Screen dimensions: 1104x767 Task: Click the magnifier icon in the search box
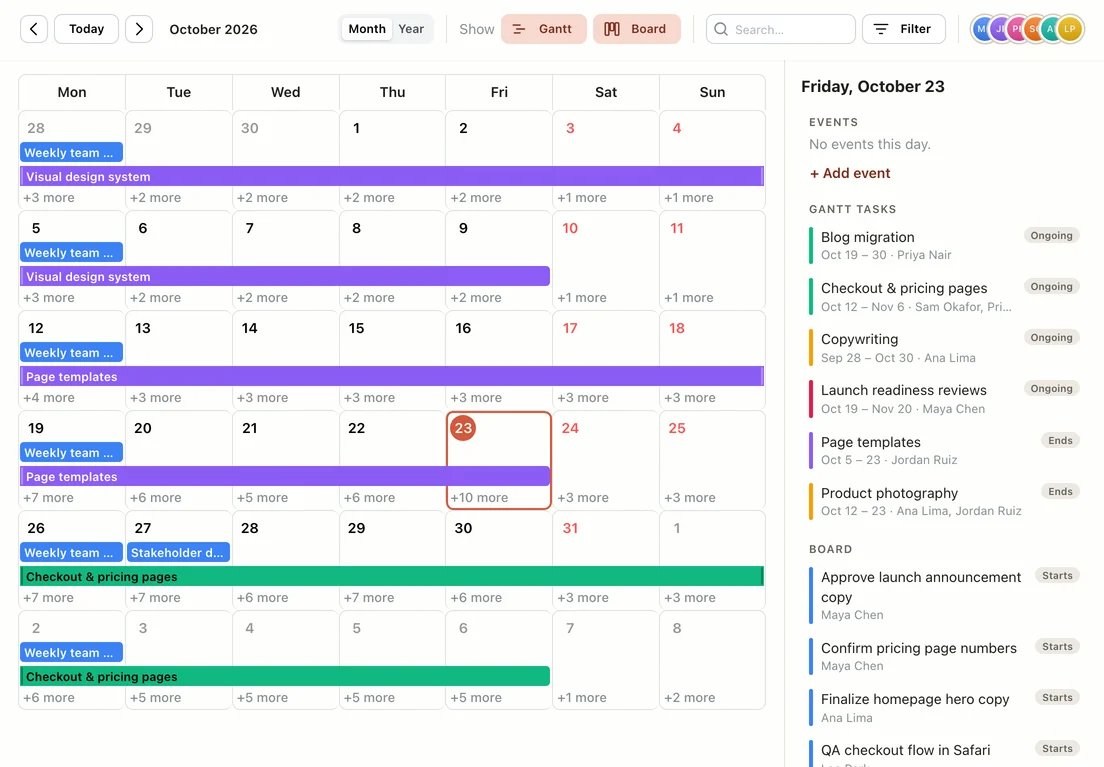pyautogui.click(x=720, y=29)
